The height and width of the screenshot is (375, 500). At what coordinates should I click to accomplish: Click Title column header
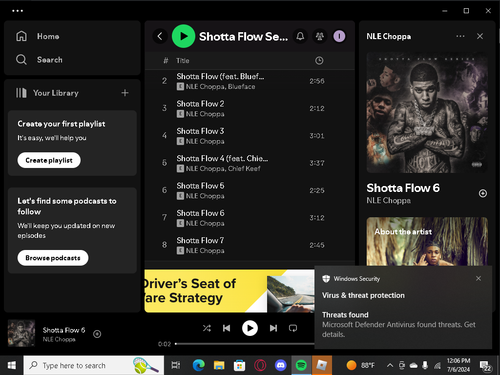coord(183,61)
